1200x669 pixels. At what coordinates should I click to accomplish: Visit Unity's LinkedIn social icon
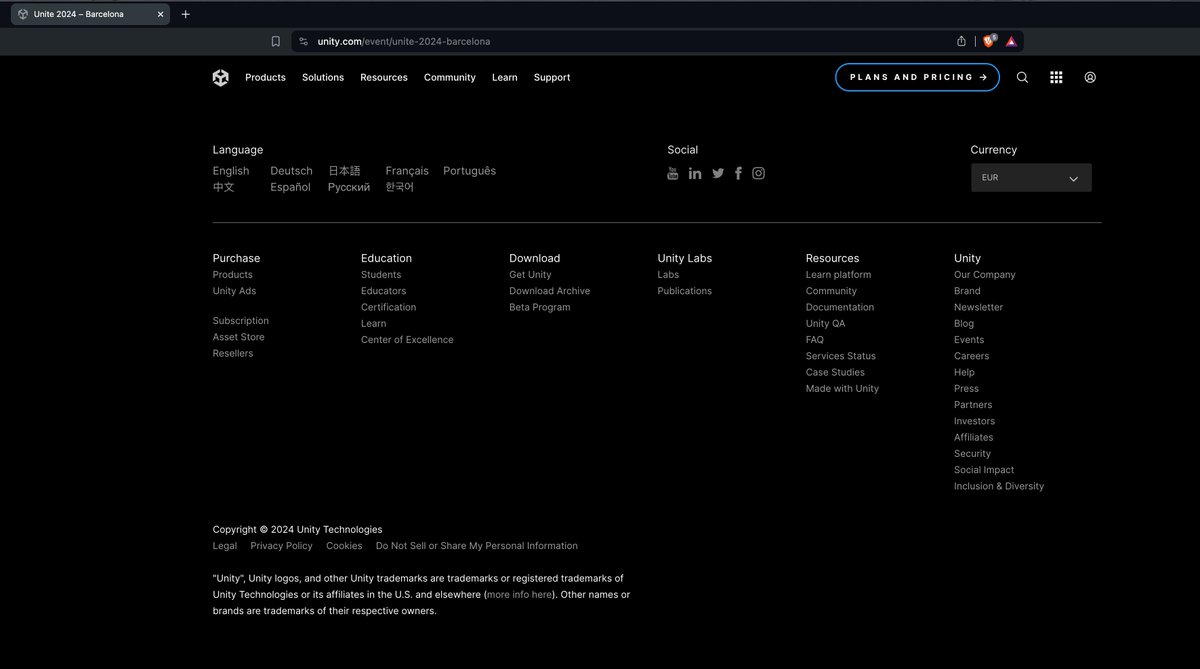tap(695, 173)
